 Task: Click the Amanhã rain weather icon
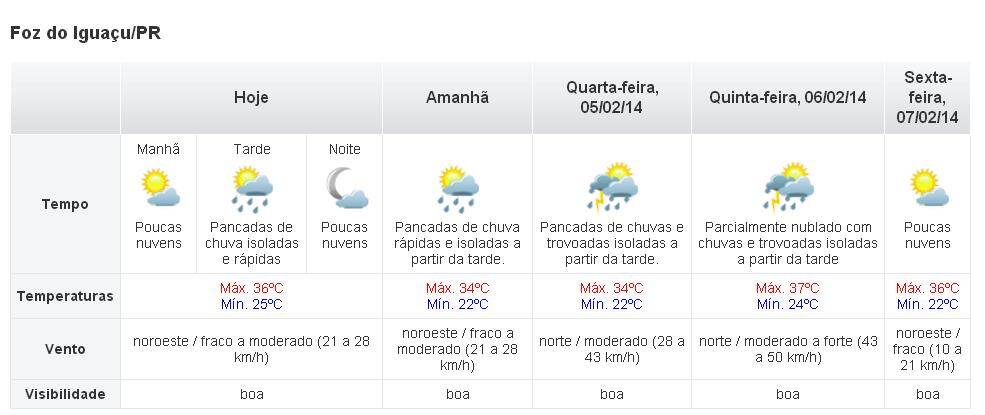tap(458, 189)
